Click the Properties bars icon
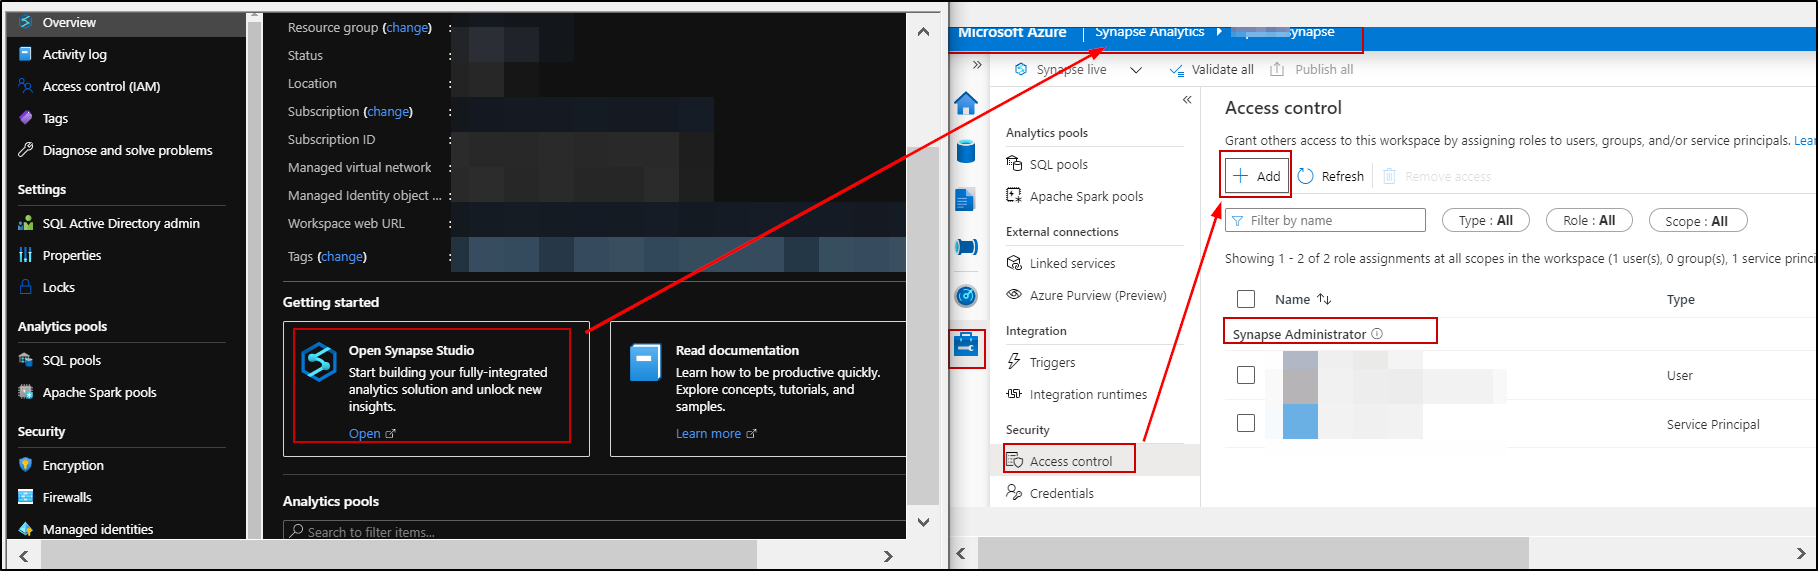 tap(25, 255)
